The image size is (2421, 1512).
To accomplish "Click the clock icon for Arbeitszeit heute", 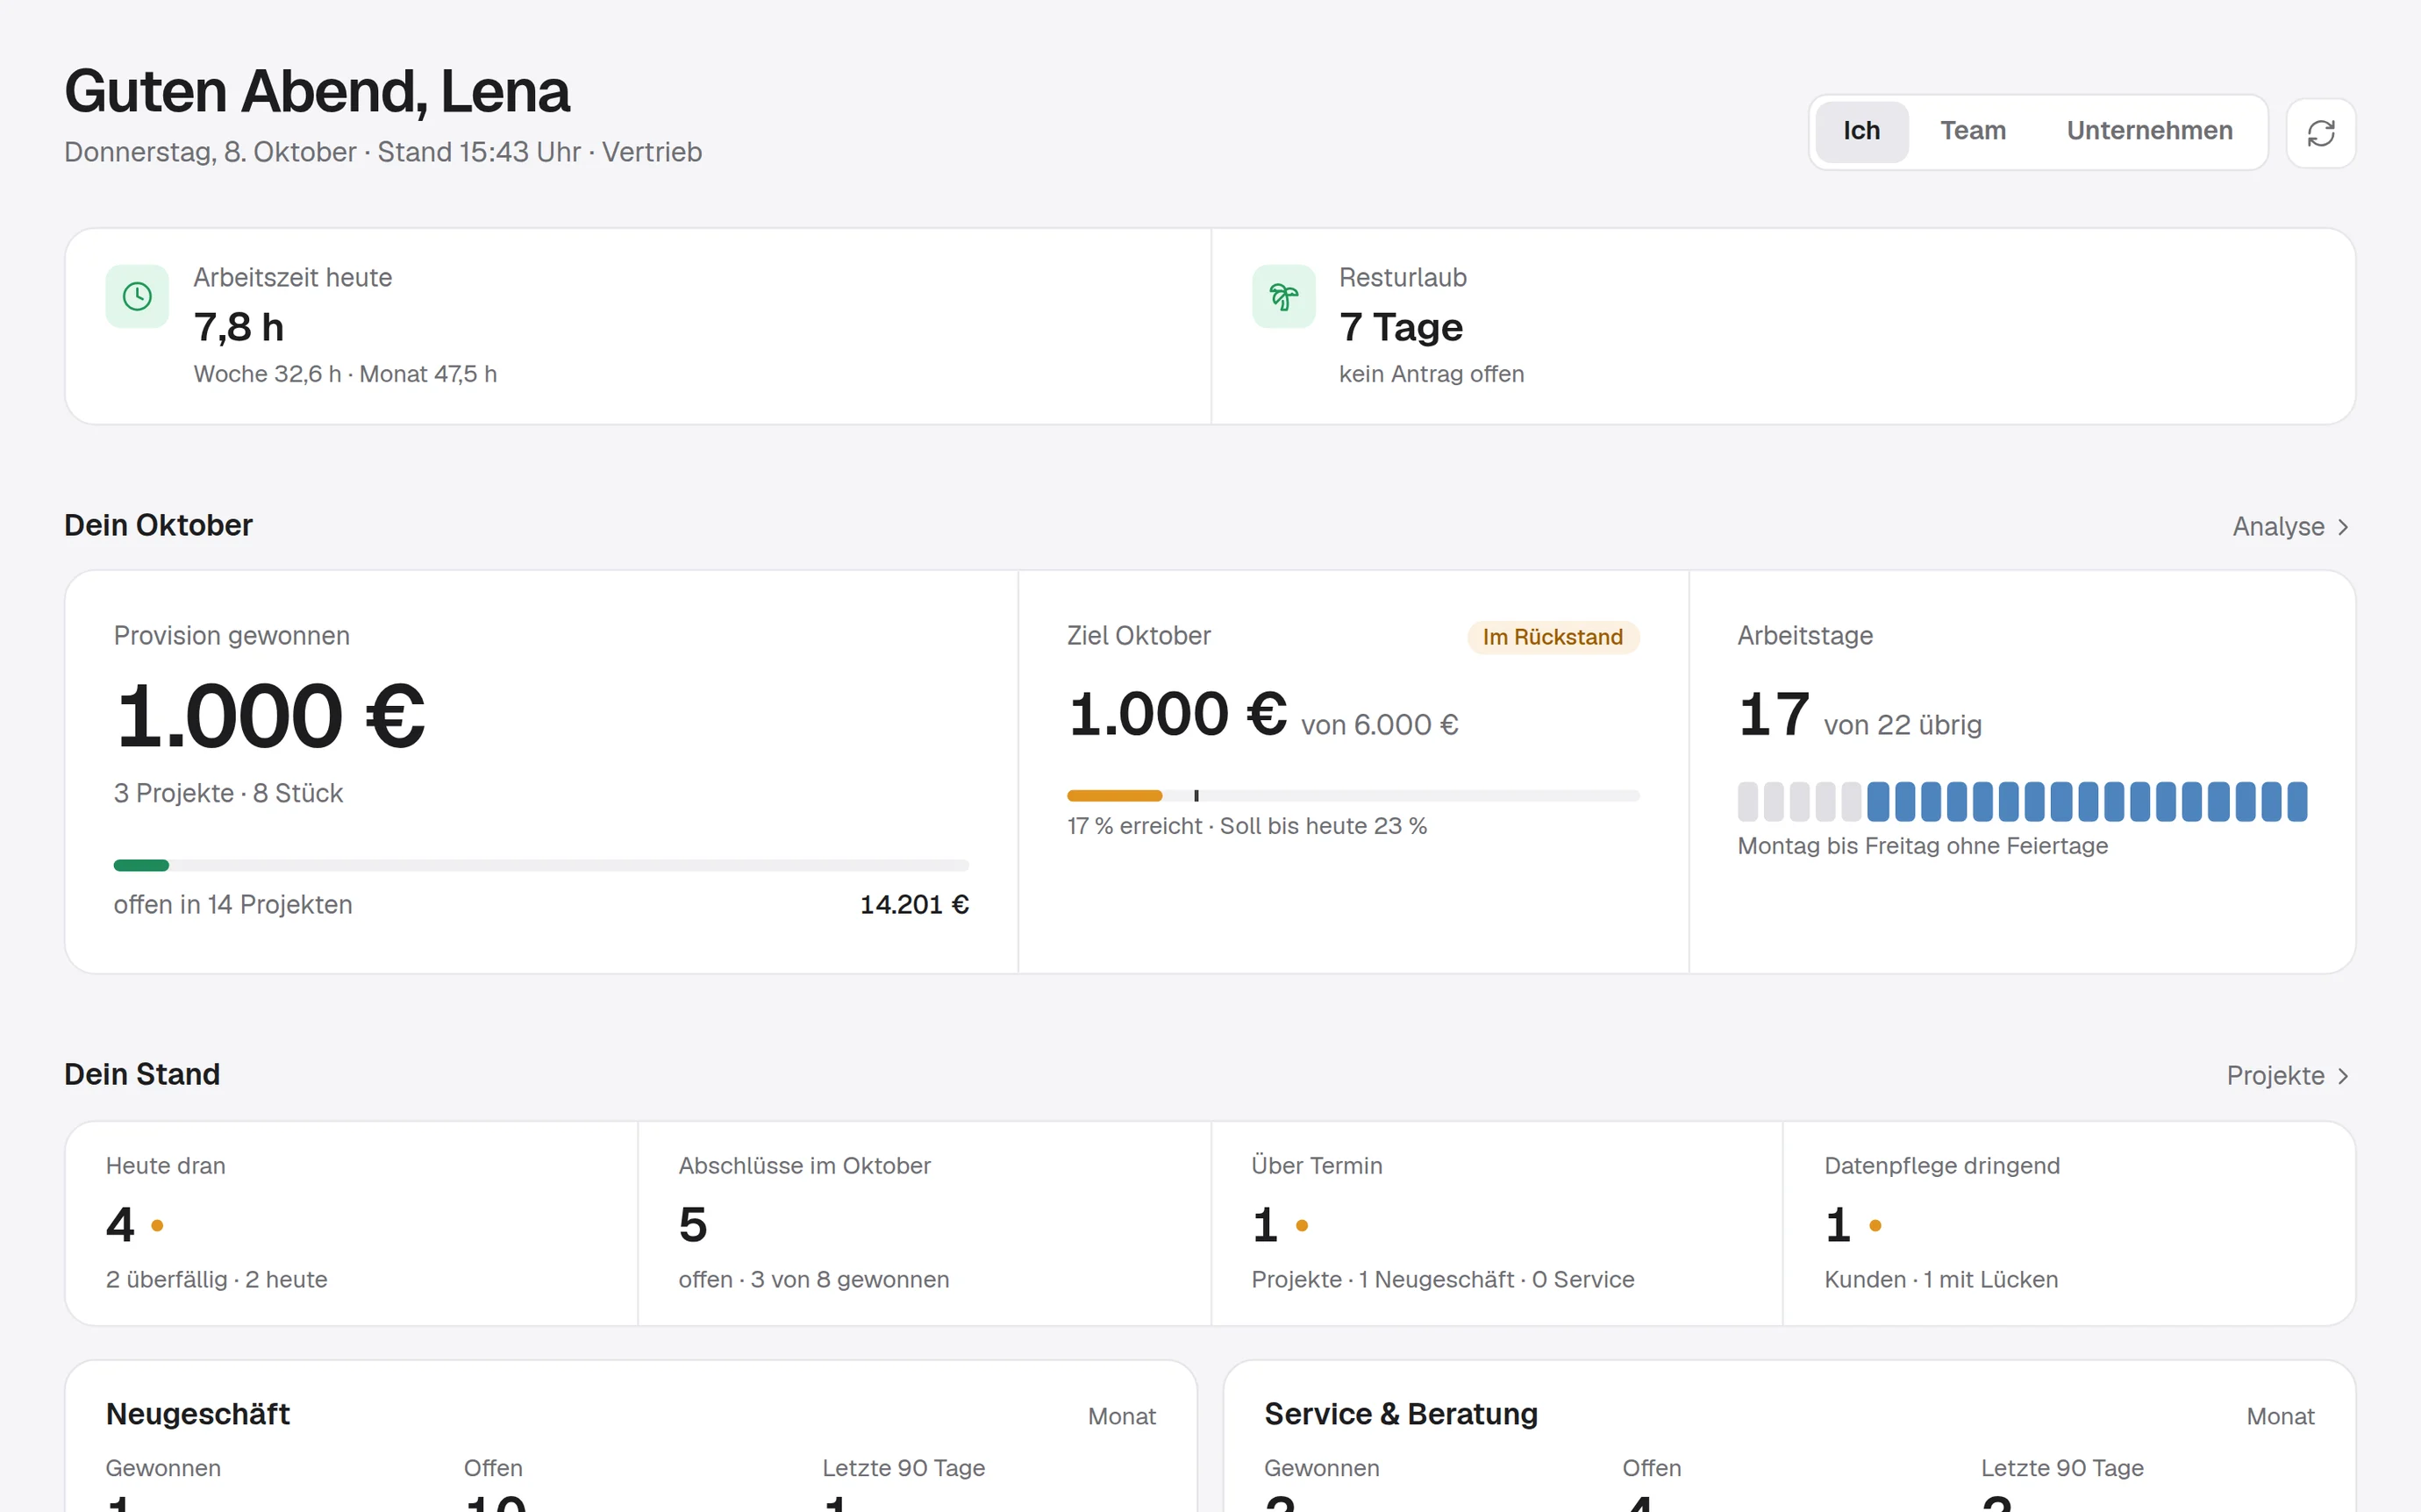I will [x=137, y=296].
